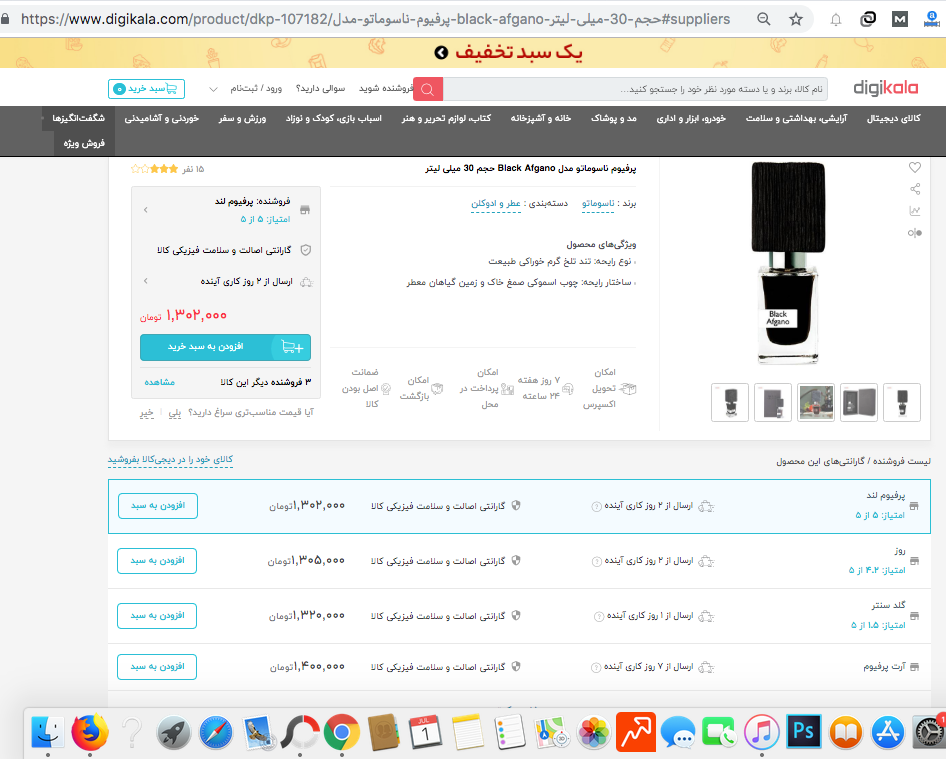Open the price chart icon
Image resolution: width=946 pixels, height=759 pixels.
pyautogui.click(x=915, y=211)
